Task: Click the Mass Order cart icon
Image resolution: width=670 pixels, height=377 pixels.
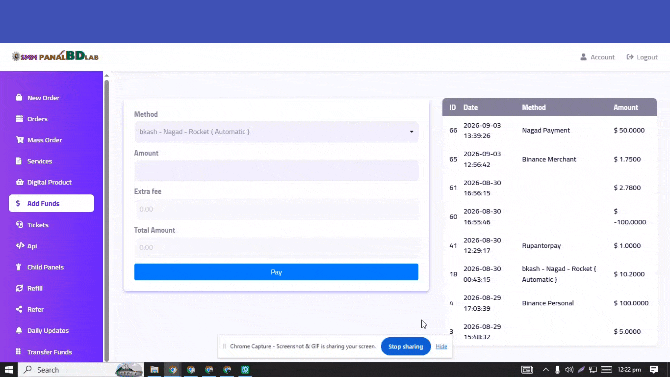Action: click(20, 140)
